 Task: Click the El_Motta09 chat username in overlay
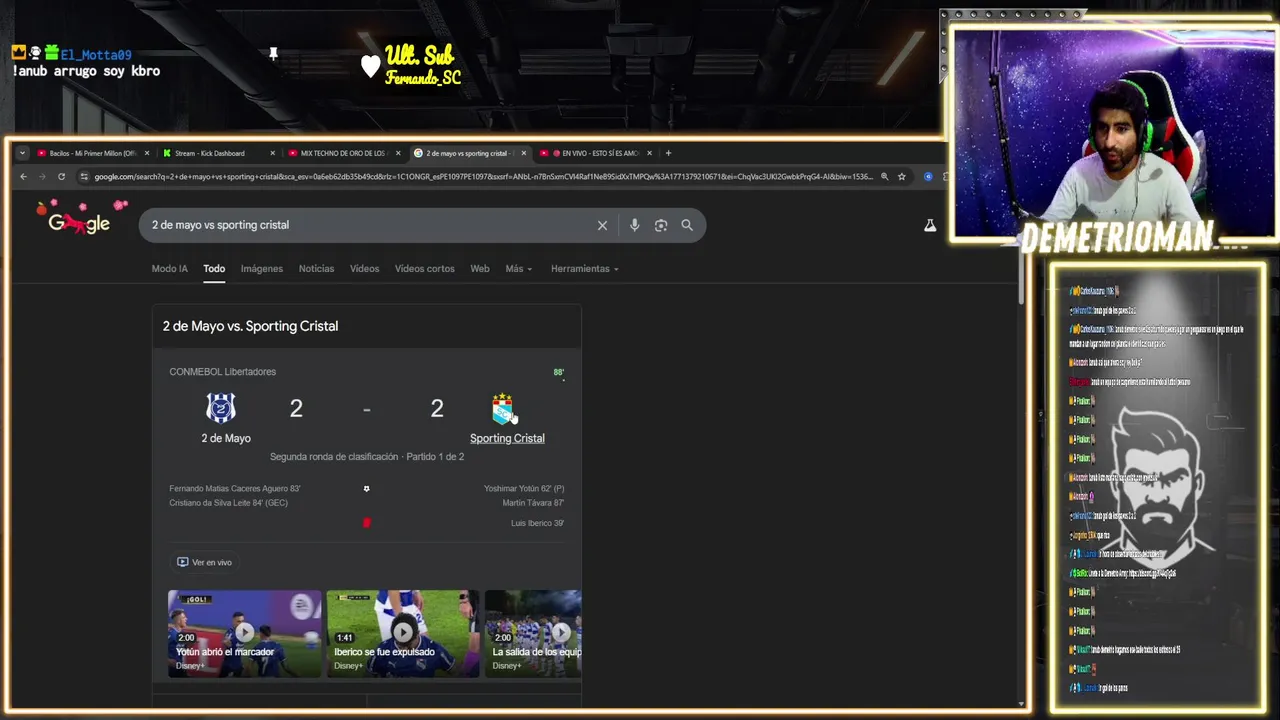(95, 55)
